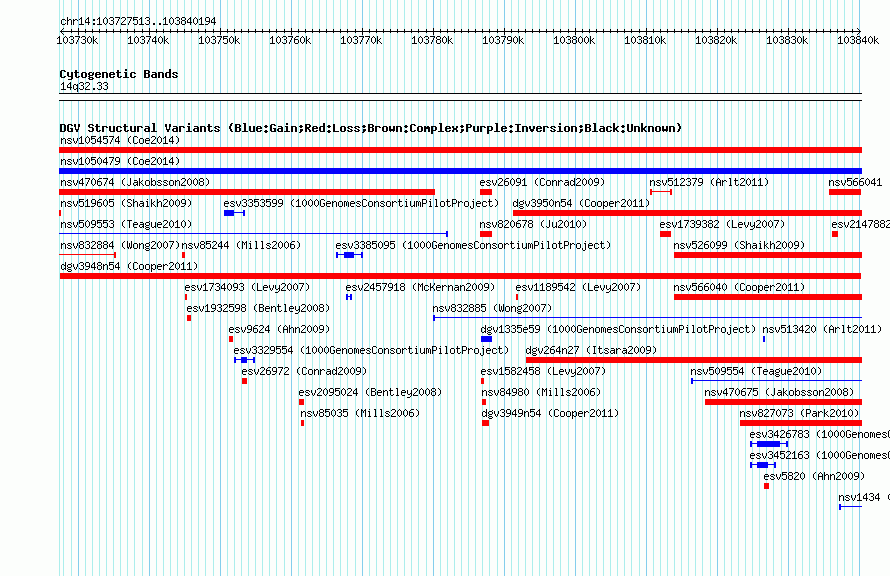Open the esv3426783 variant label
Image resolution: width=890 pixels, height=576 pixels.
tap(819, 434)
